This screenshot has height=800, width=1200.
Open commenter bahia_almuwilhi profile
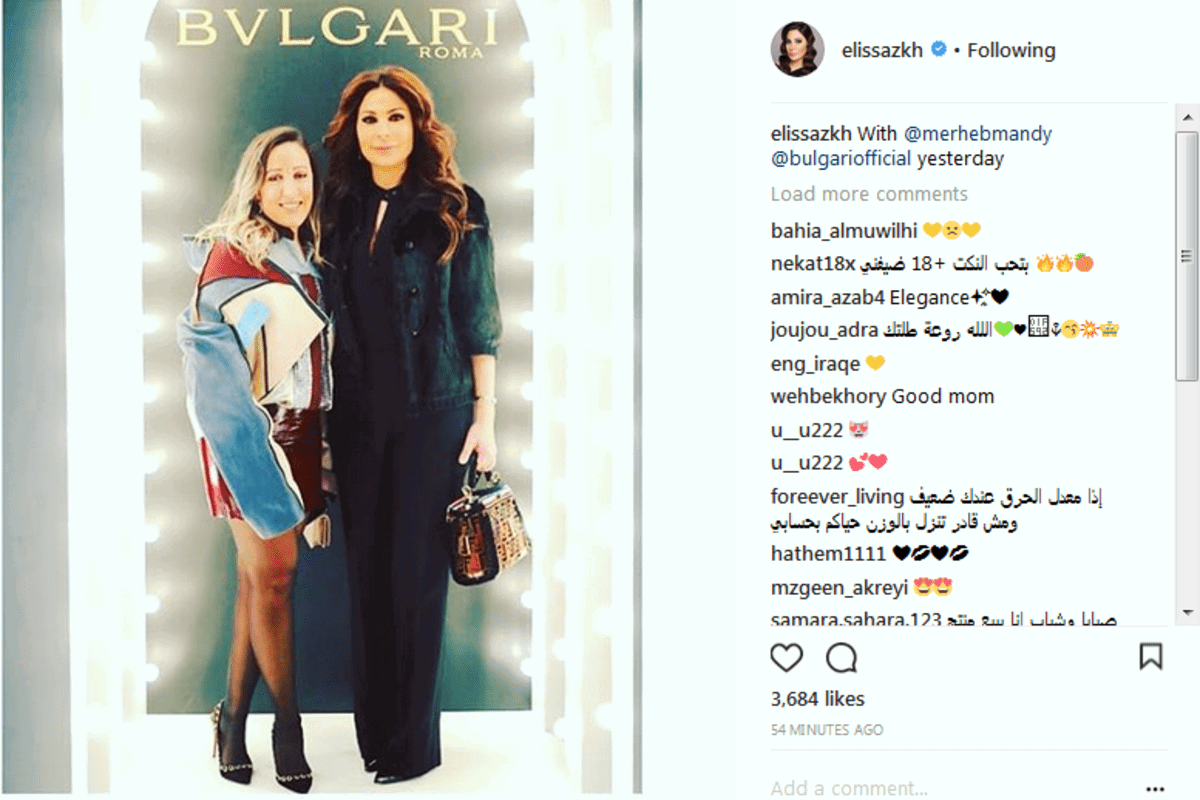[x=844, y=231]
